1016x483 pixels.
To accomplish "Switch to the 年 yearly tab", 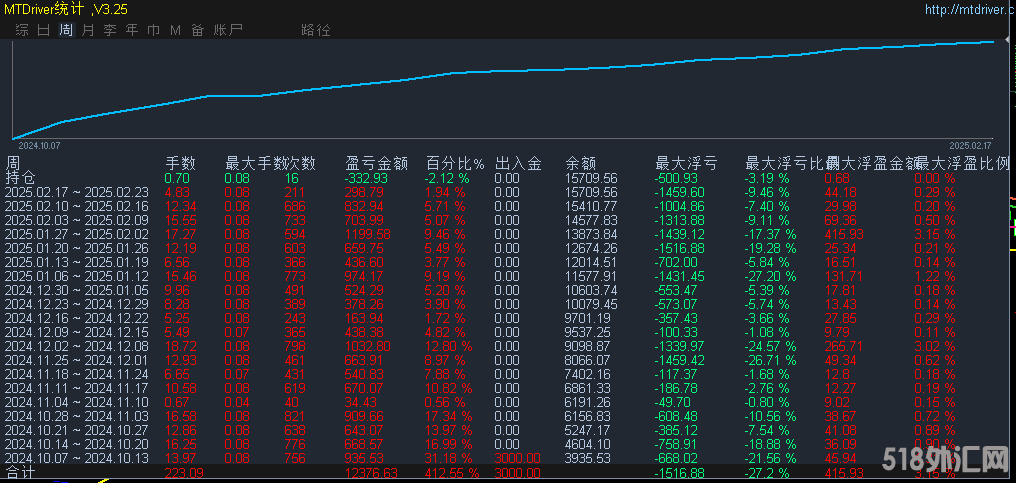I will (132, 30).
